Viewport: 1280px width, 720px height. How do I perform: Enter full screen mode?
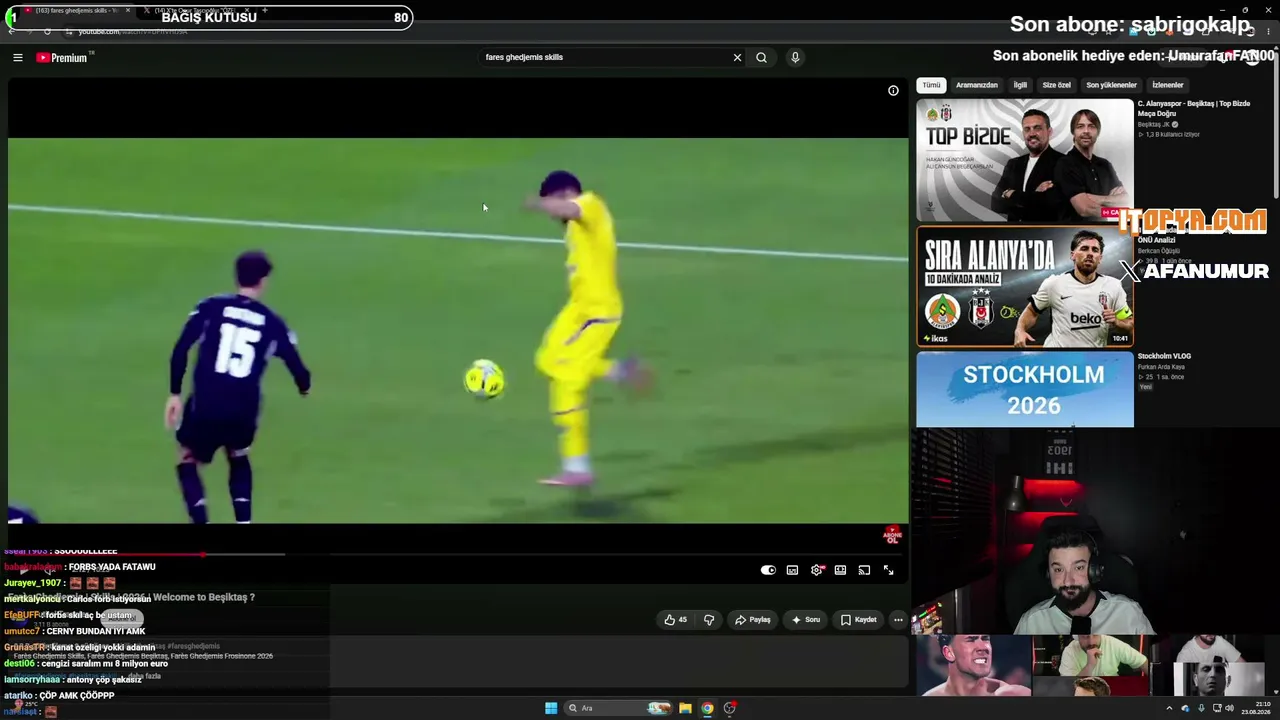pyautogui.click(x=888, y=570)
